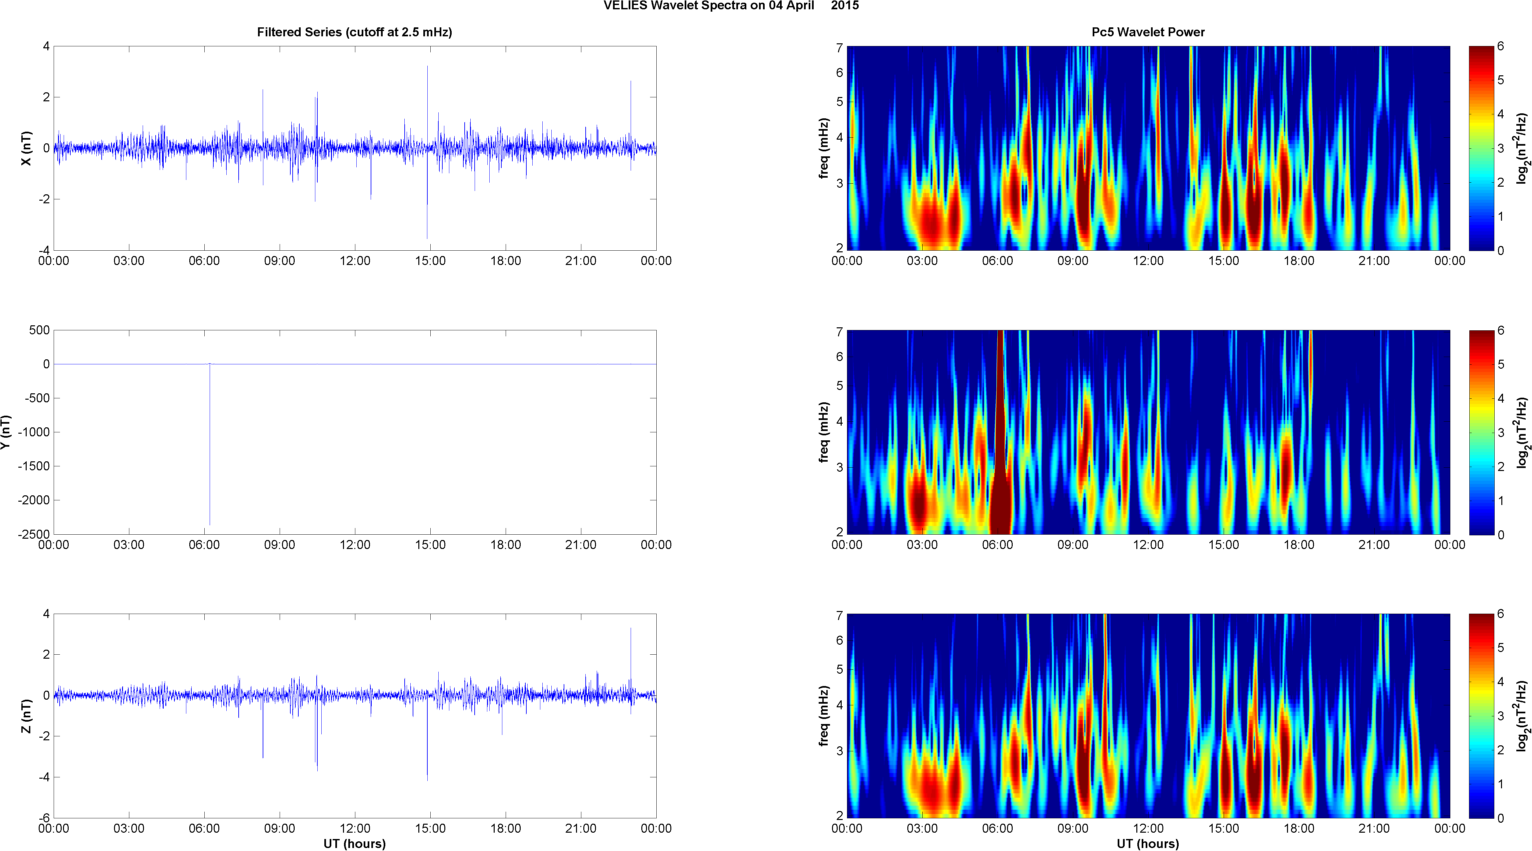This screenshot has width=1532, height=851.
Task: Click "freq (mHz)" label of the top spectrogram
Action: (823, 148)
